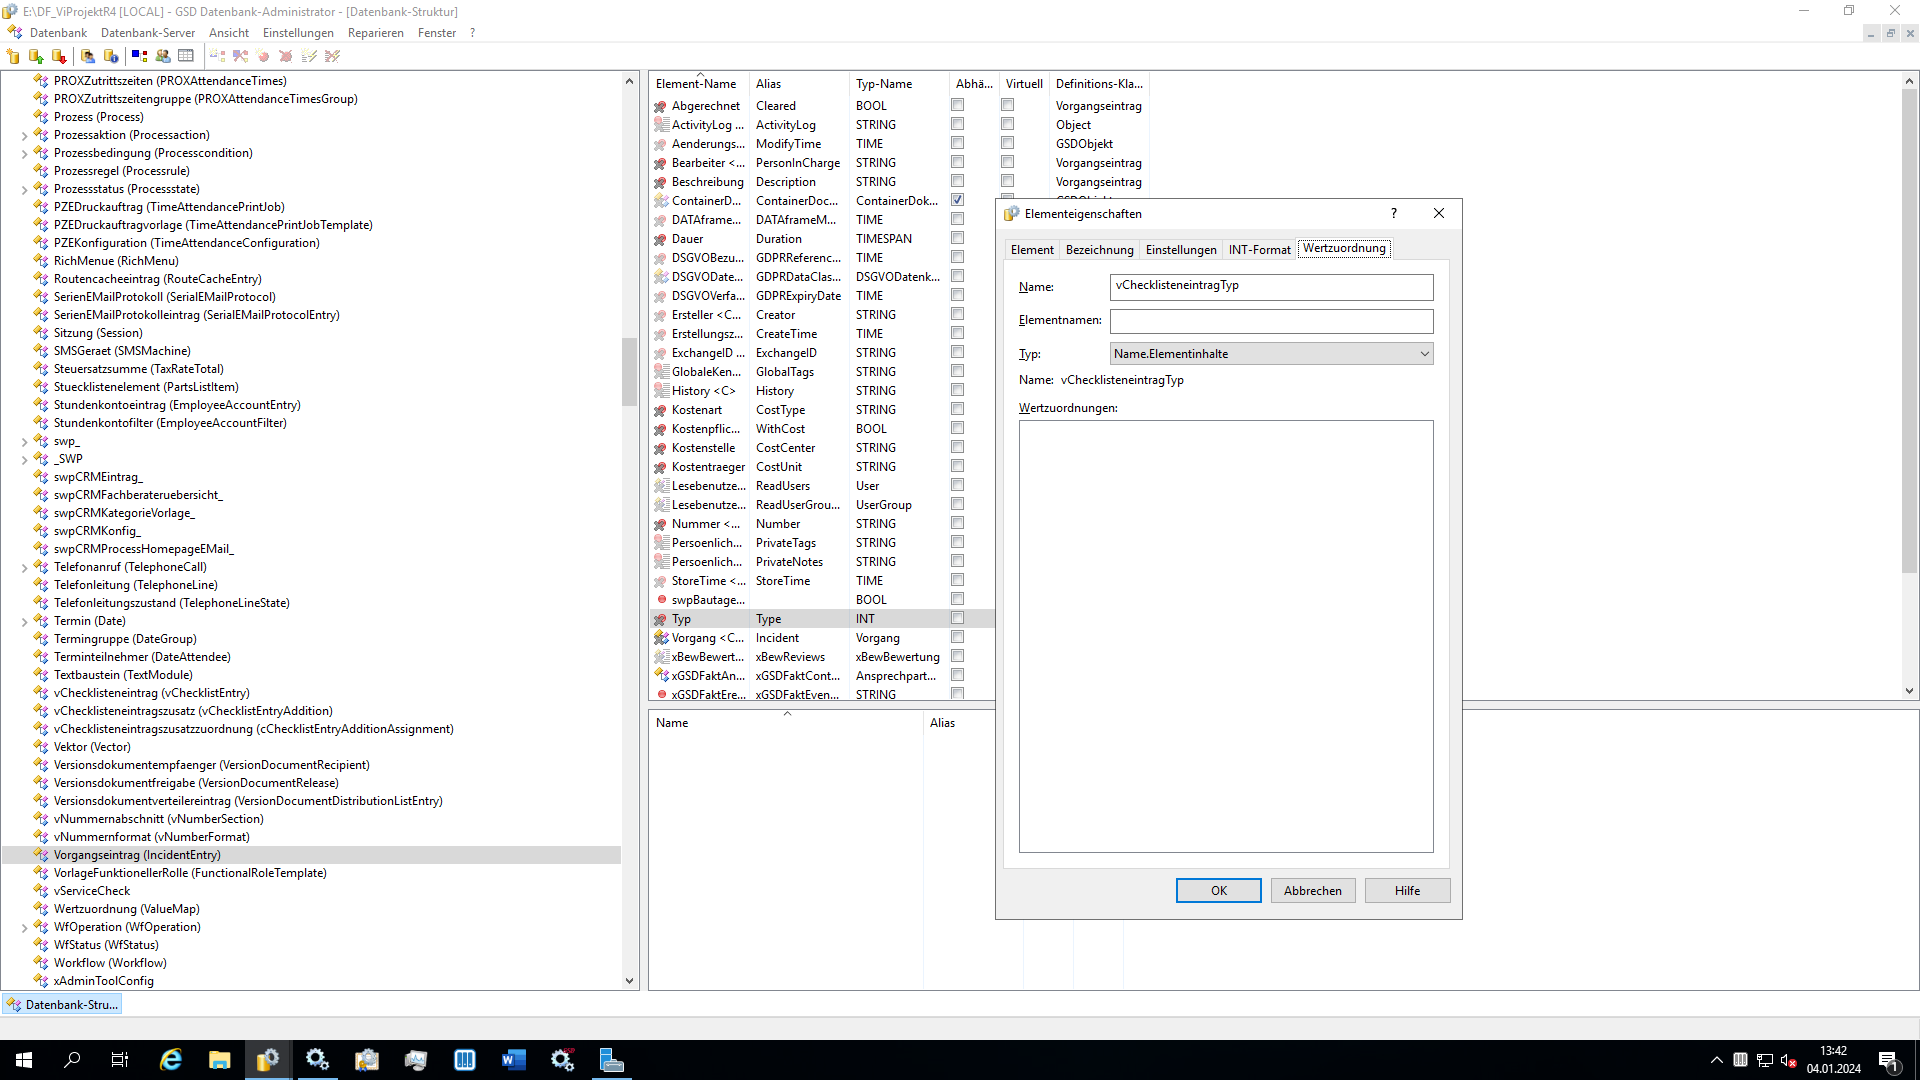The image size is (1920, 1080).
Task: Expand the Prozessaktion tree node
Action: pyautogui.click(x=24, y=136)
